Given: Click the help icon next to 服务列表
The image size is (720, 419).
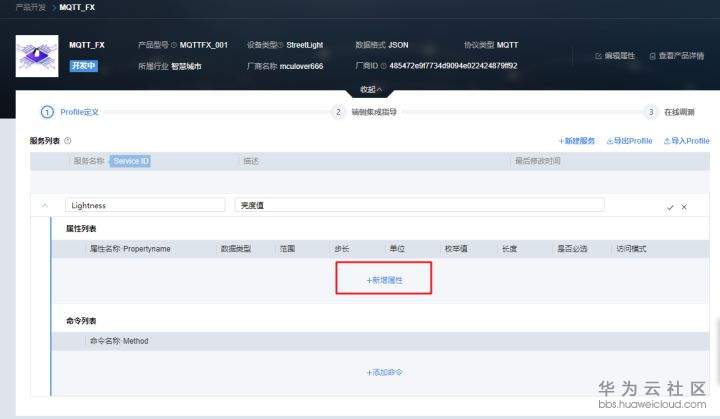Looking at the screenshot, I should point(68,141).
